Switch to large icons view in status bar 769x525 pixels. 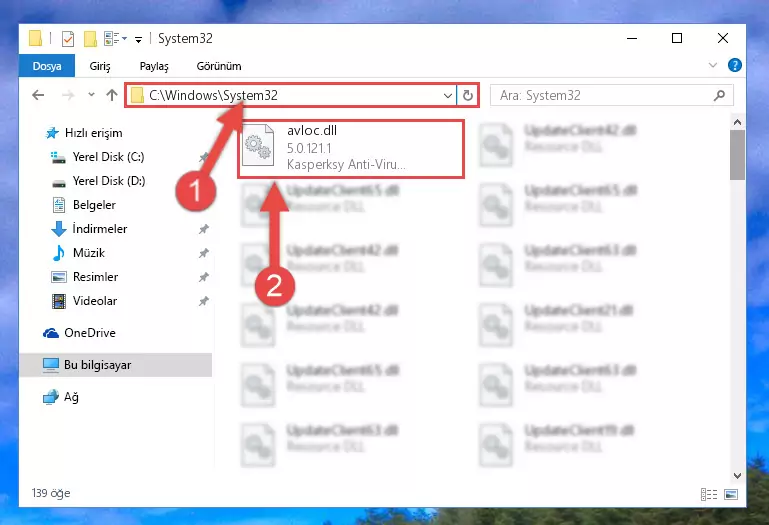[731, 494]
